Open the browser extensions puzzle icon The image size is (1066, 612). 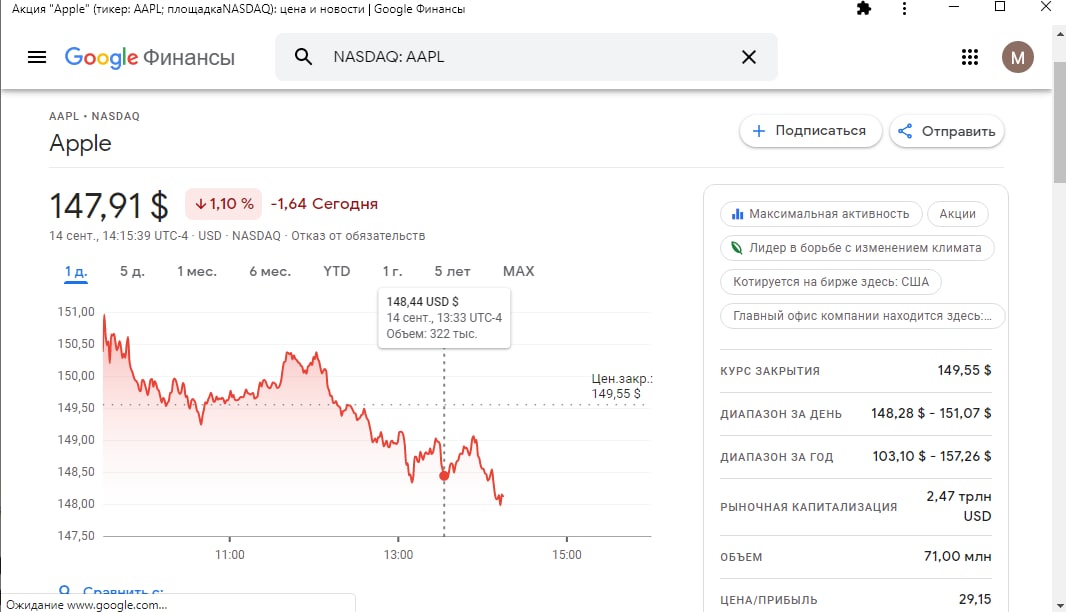(863, 9)
